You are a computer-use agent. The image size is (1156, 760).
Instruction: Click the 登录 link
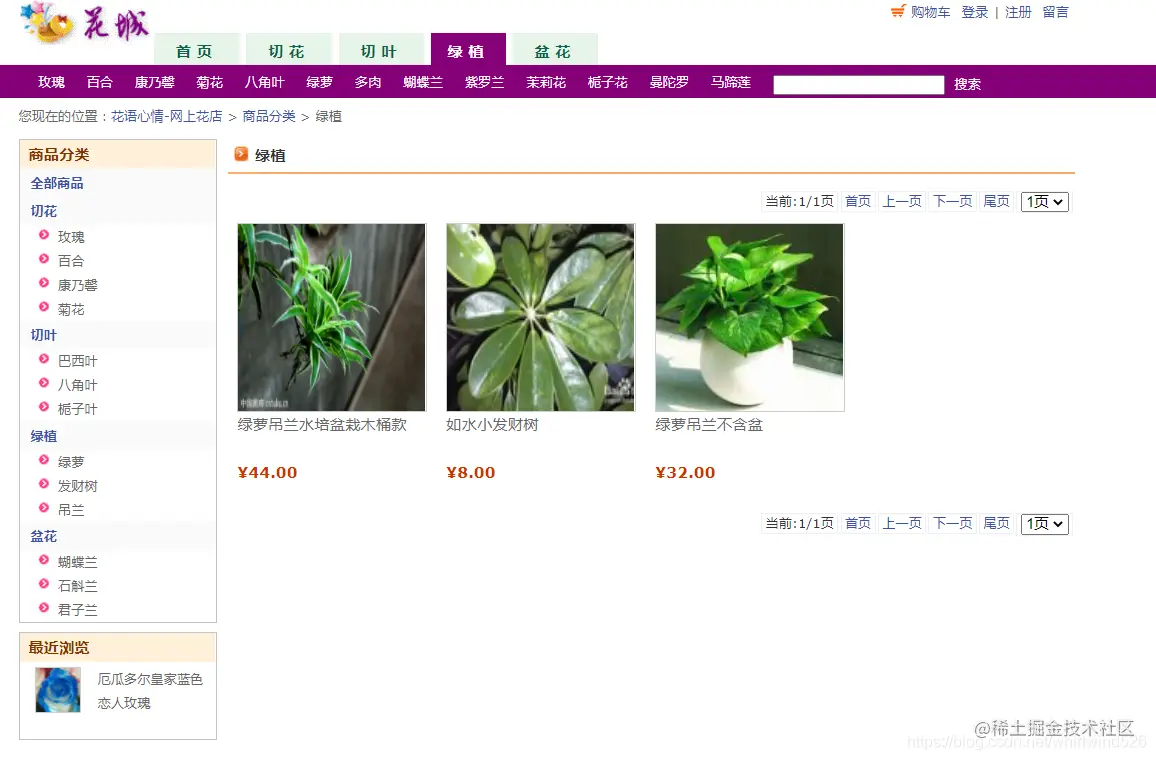975,13
